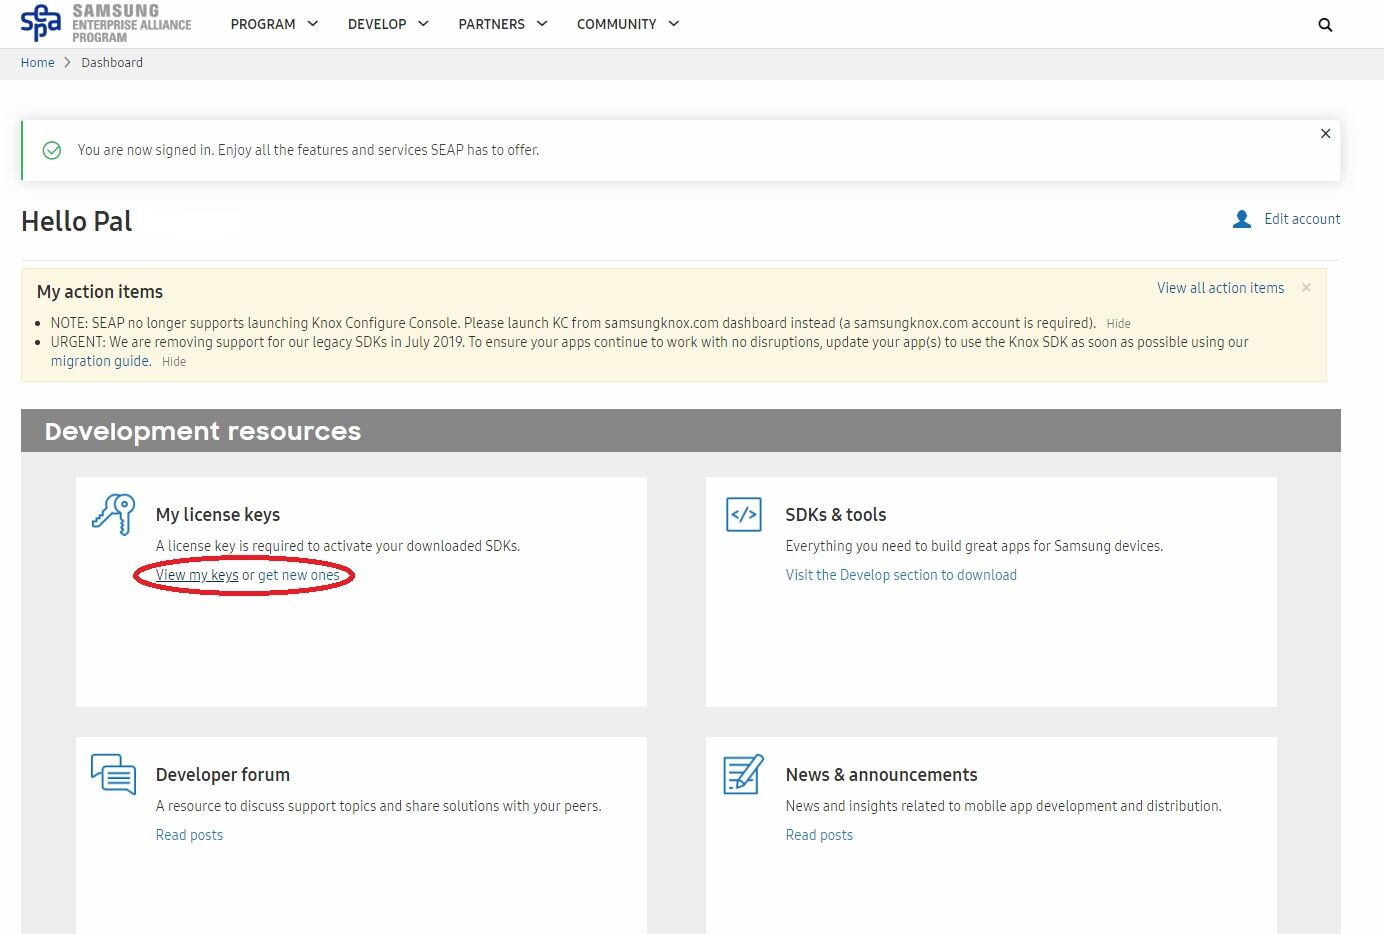The image size is (1384, 934).
Task: Open Edit account link
Action: click(x=1302, y=219)
